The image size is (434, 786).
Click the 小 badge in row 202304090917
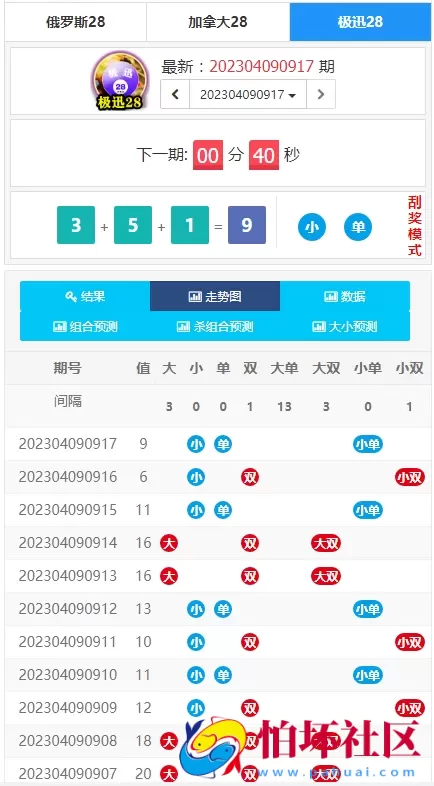(196, 444)
